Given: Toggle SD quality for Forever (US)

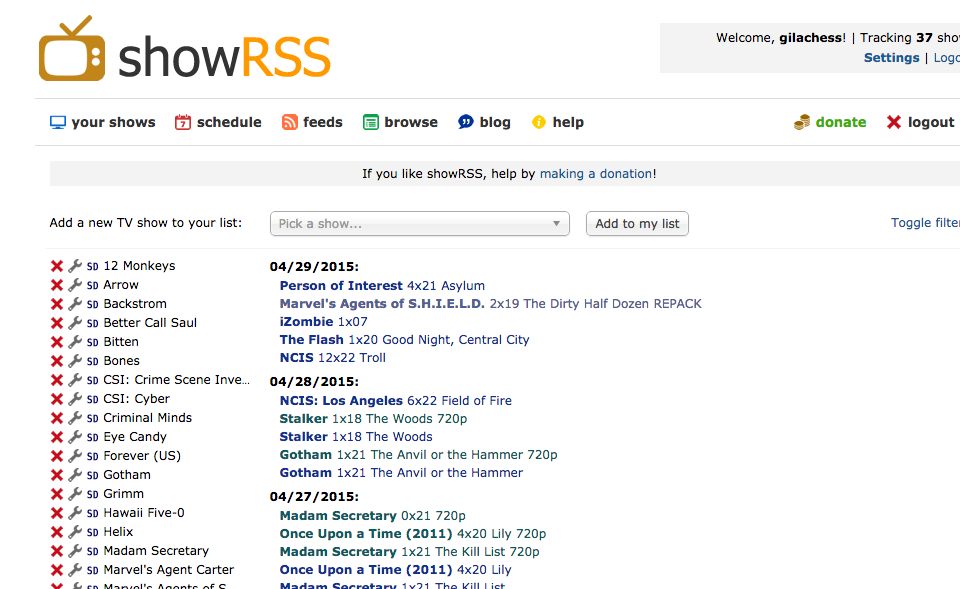Looking at the screenshot, I should pyautogui.click(x=92, y=456).
